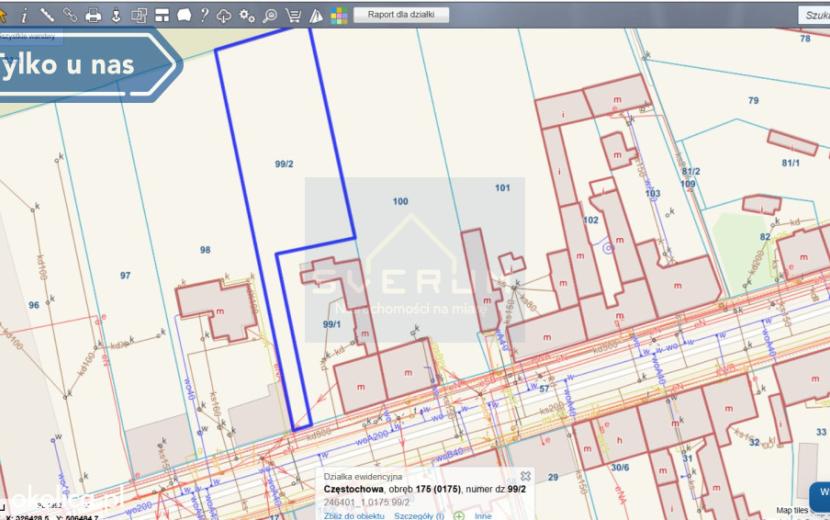The image size is (830, 520).
Task: Click the printer icon in toolbar
Action: 93,15
